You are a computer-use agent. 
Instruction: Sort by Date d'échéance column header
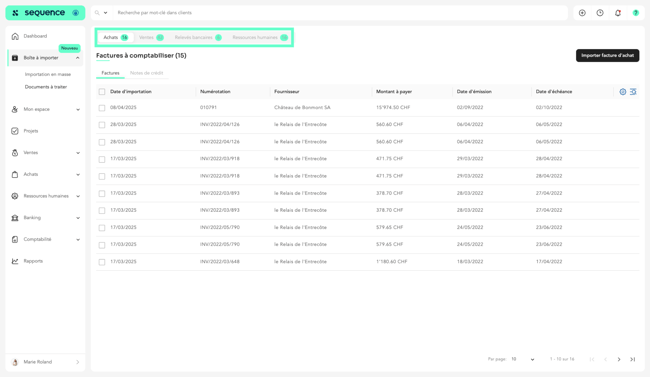click(554, 92)
